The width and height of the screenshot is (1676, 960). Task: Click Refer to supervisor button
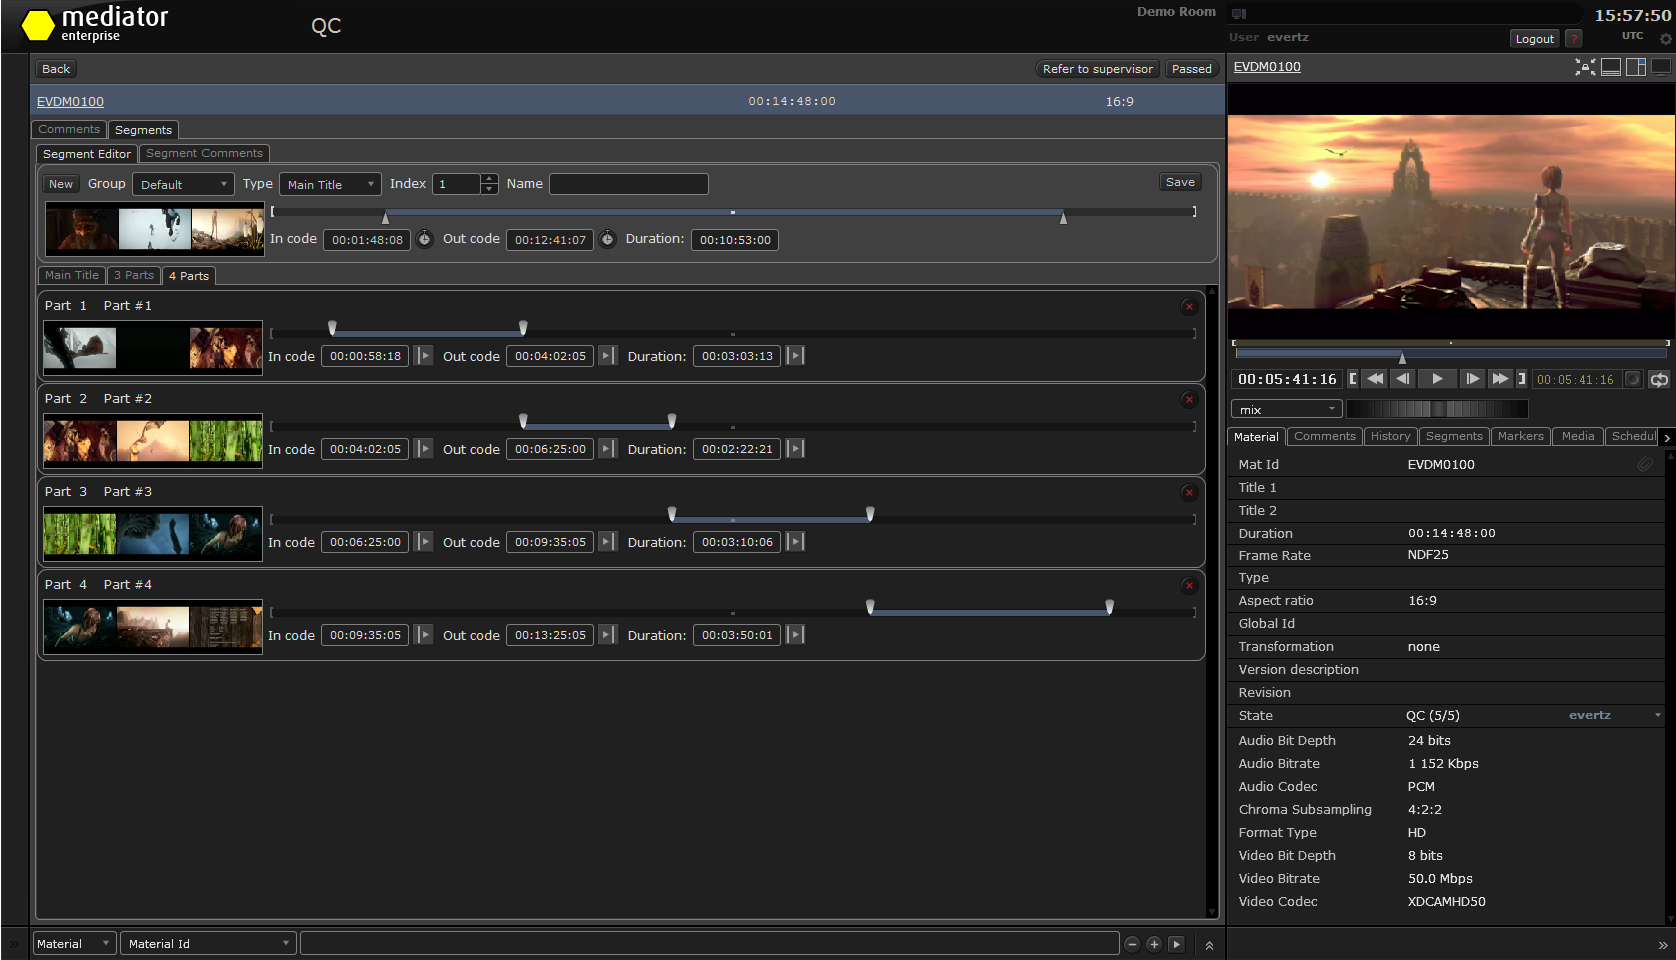pos(1097,69)
